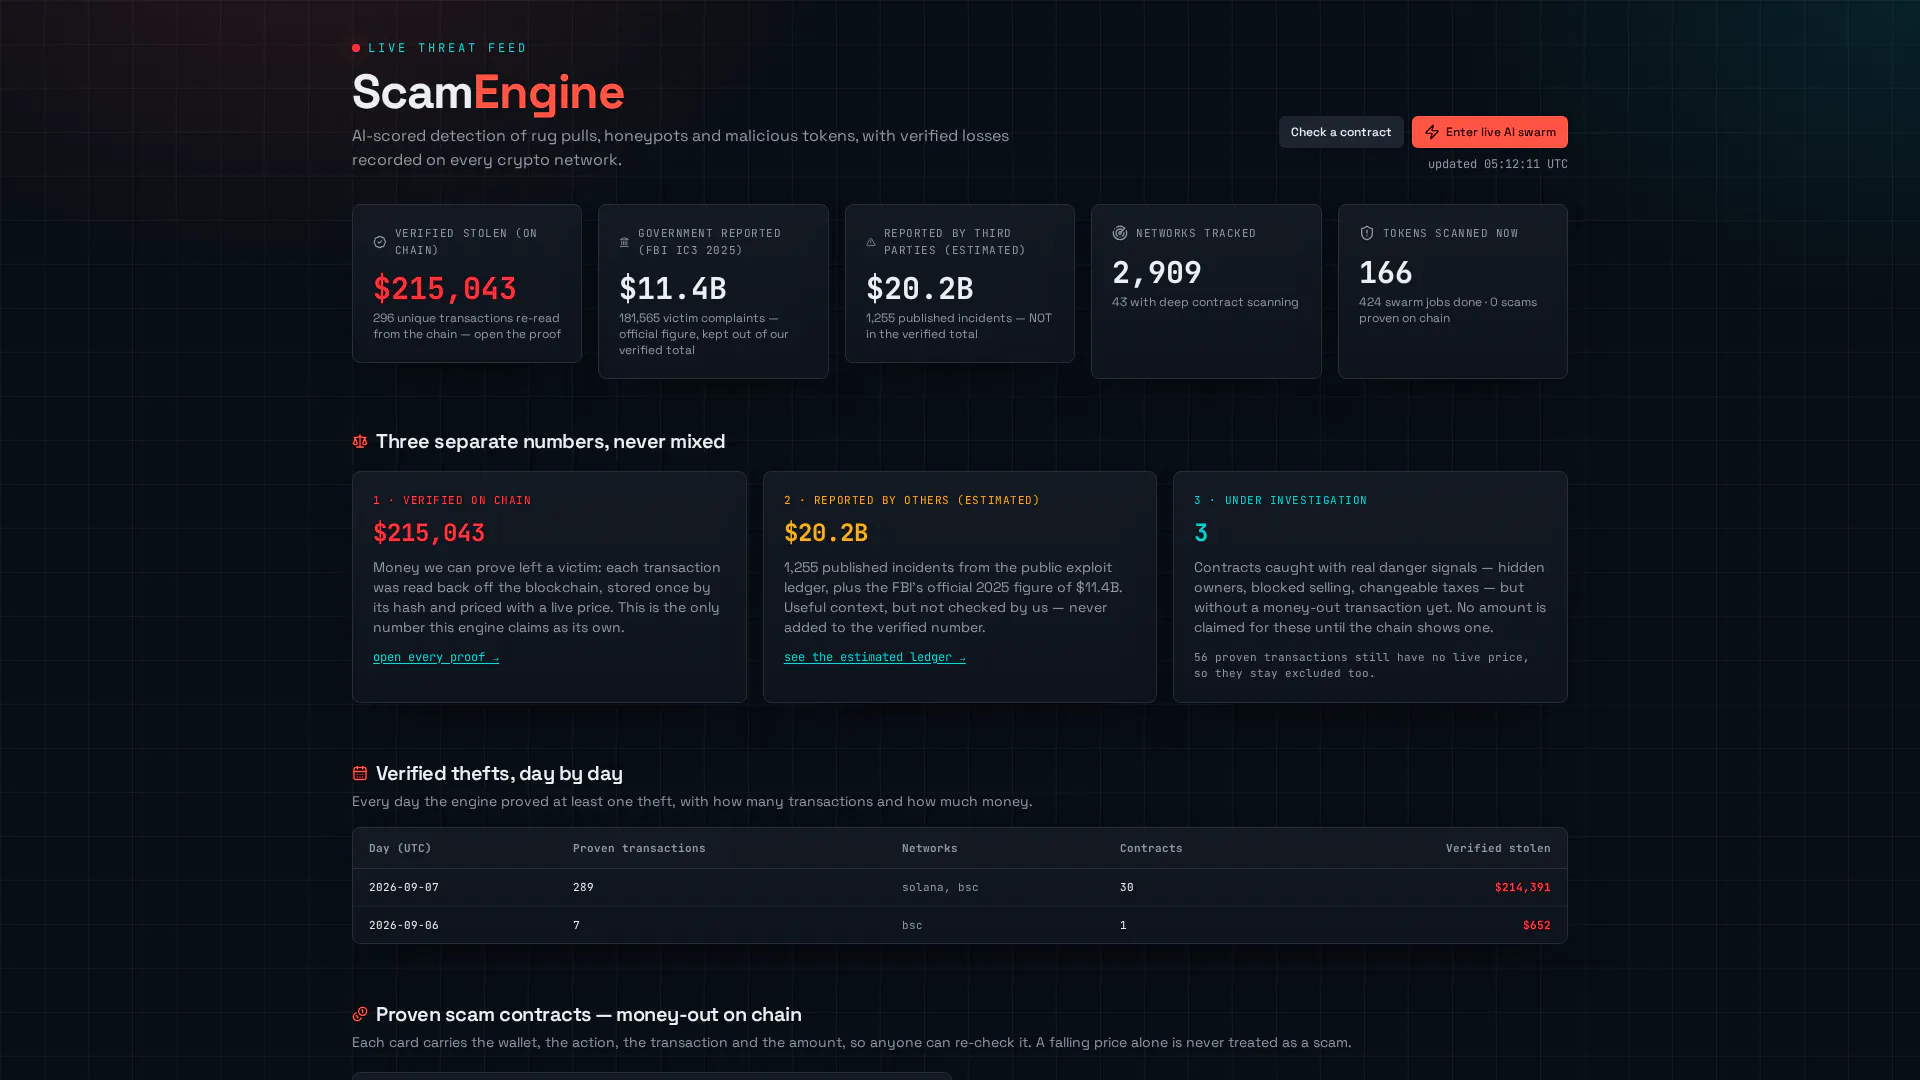
Task: Click the 1 · VERIFIED ON CHAIN label
Action: (452, 500)
